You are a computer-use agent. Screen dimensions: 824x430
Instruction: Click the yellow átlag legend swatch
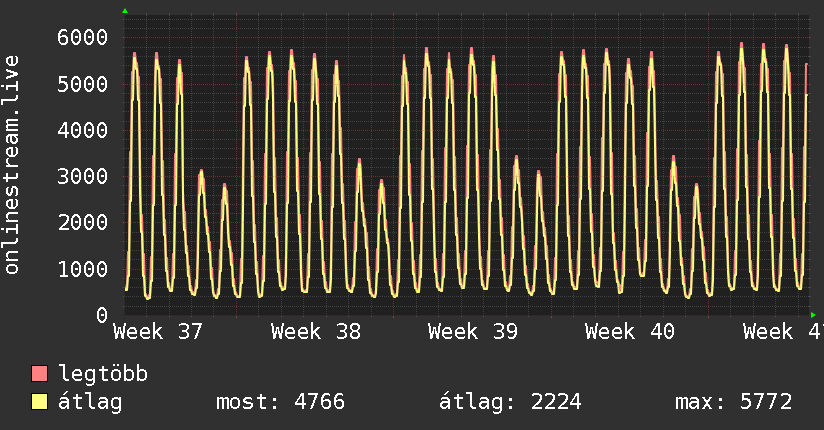point(39,402)
